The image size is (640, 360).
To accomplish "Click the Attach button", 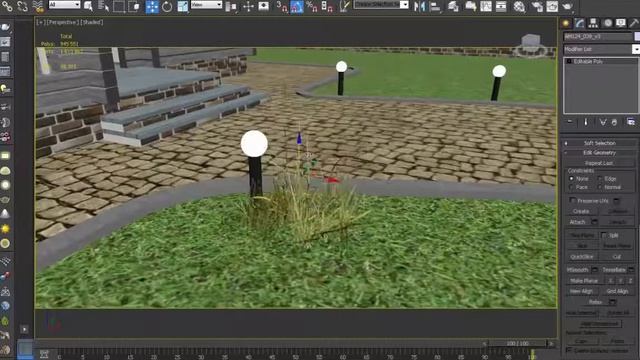I will (578, 222).
